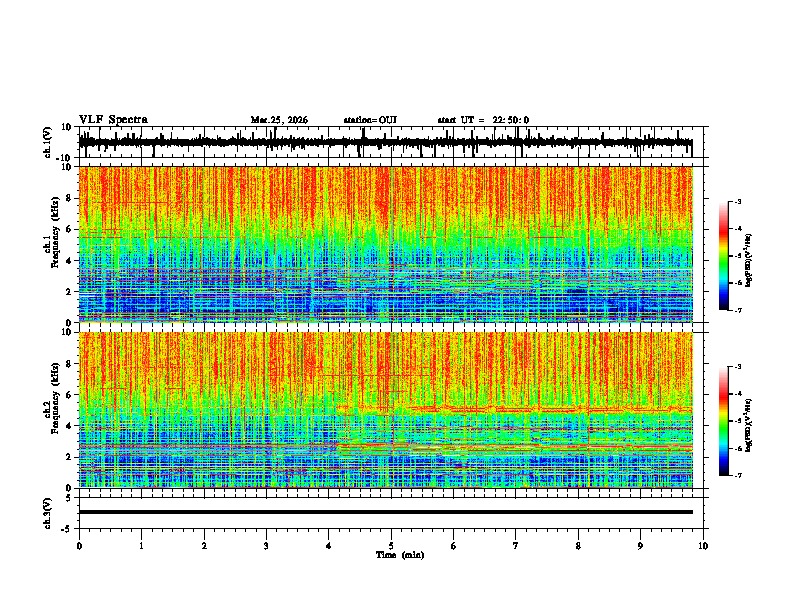Click the "-5" tick on the ch.3(V) axis

(x=67, y=529)
